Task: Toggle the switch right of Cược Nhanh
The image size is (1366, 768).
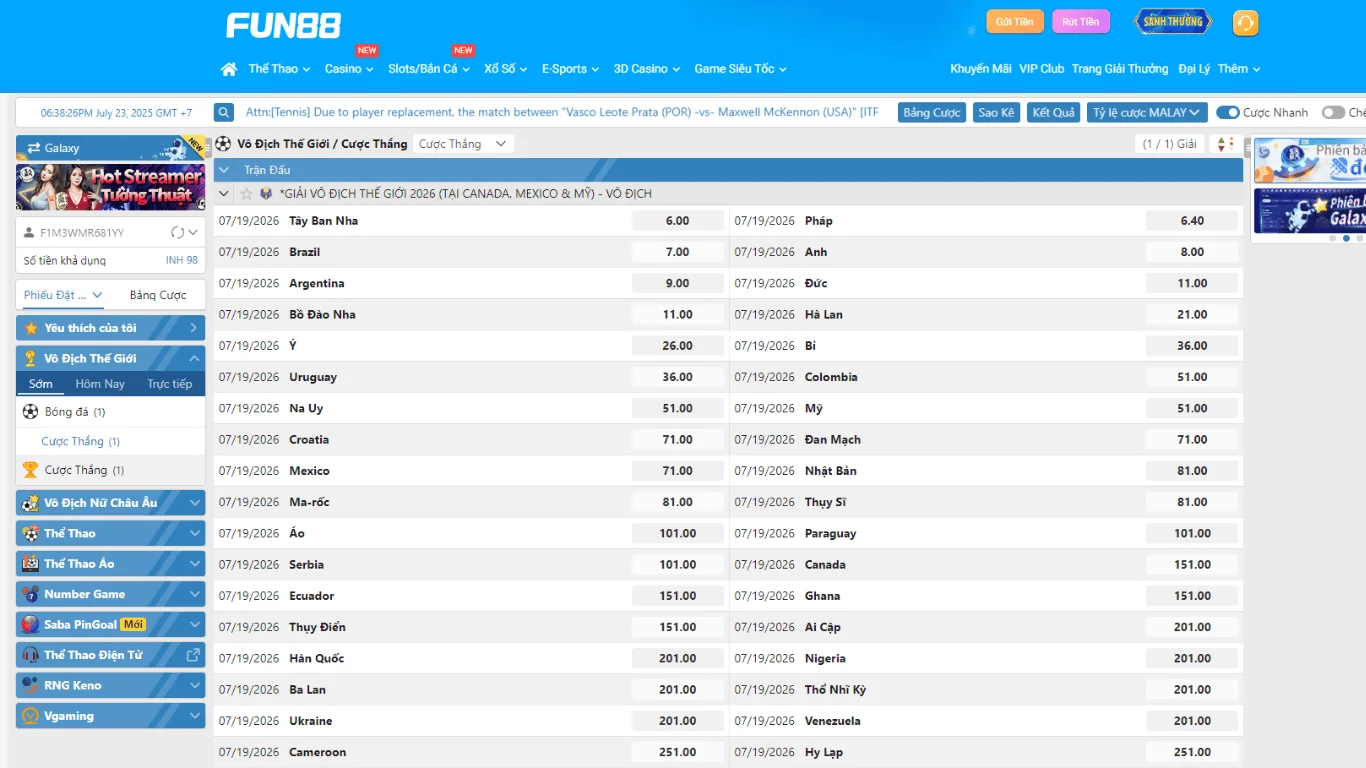Action: coord(1332,113)
